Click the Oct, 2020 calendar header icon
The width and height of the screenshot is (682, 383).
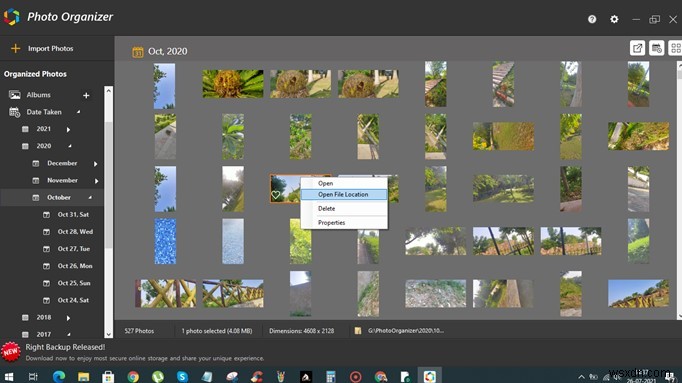click(137, 52)
